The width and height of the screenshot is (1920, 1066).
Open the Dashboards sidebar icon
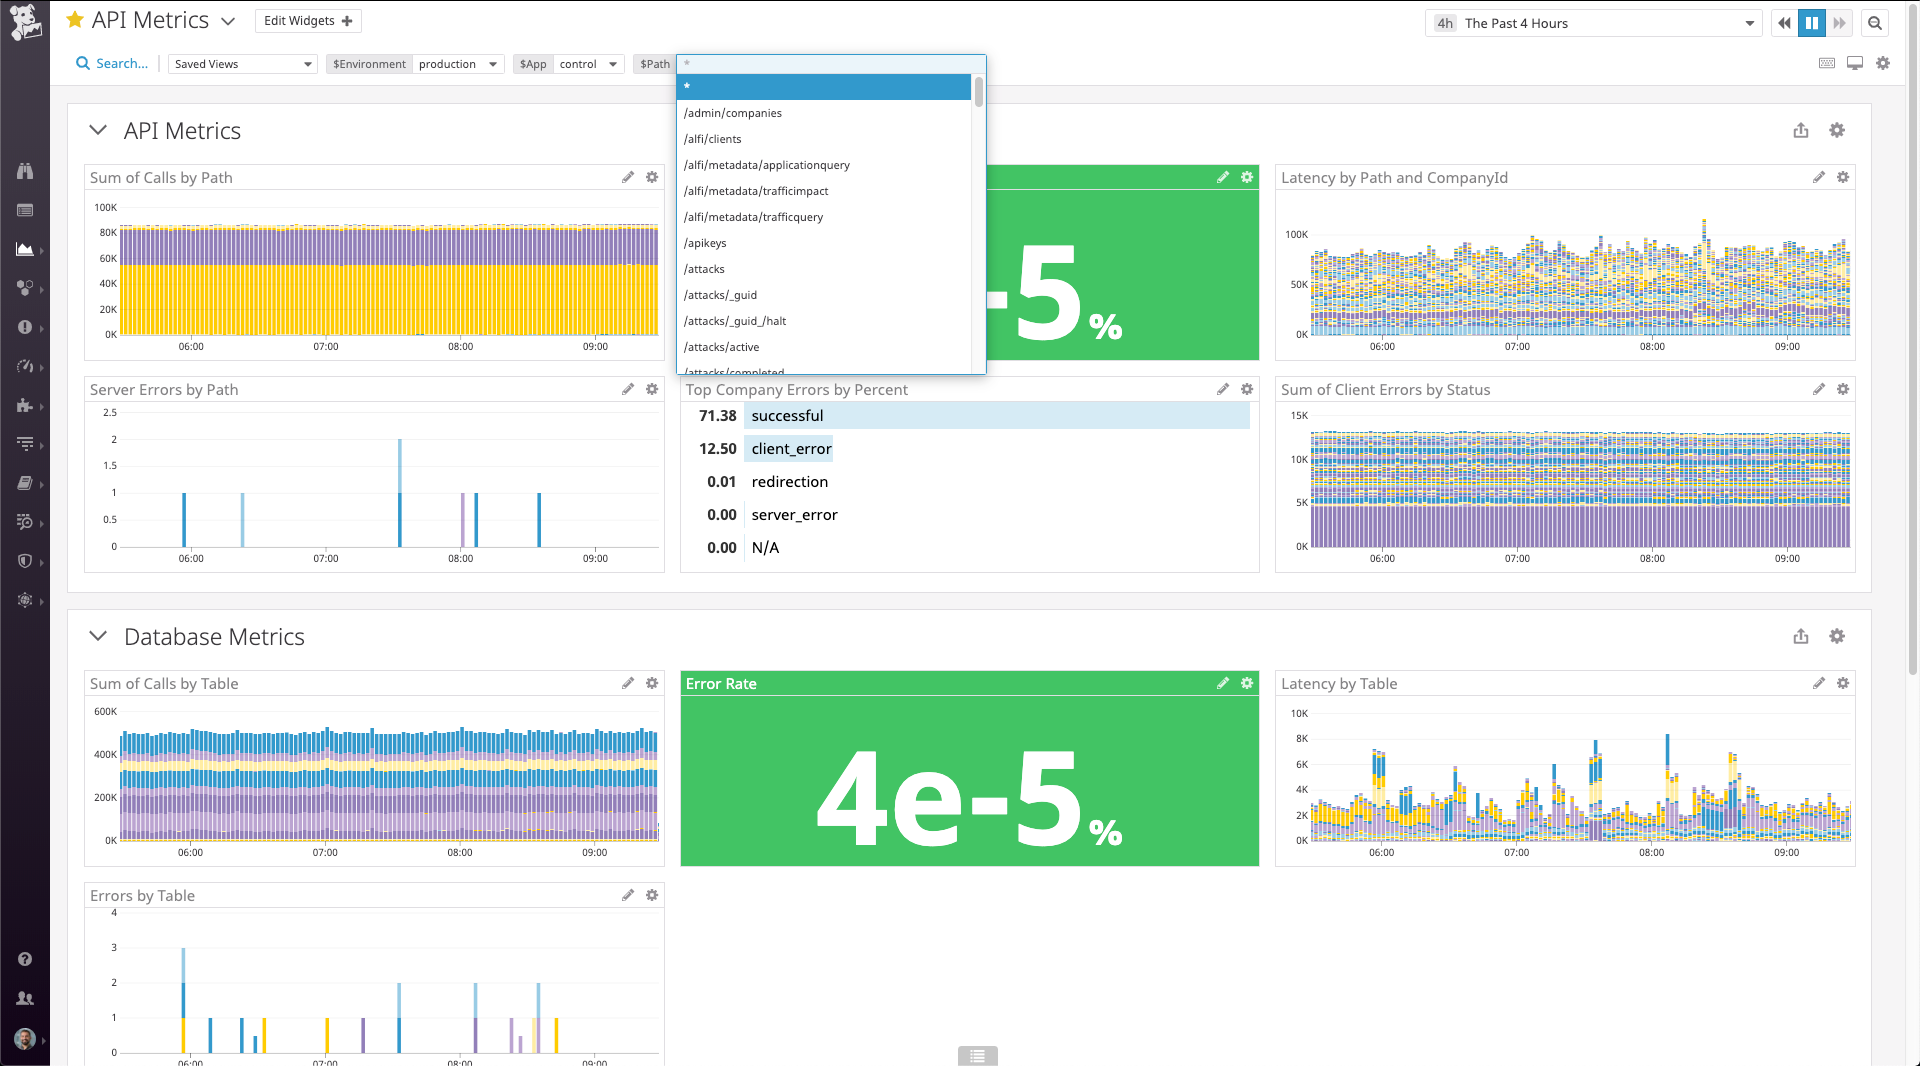tap(25, 210)
